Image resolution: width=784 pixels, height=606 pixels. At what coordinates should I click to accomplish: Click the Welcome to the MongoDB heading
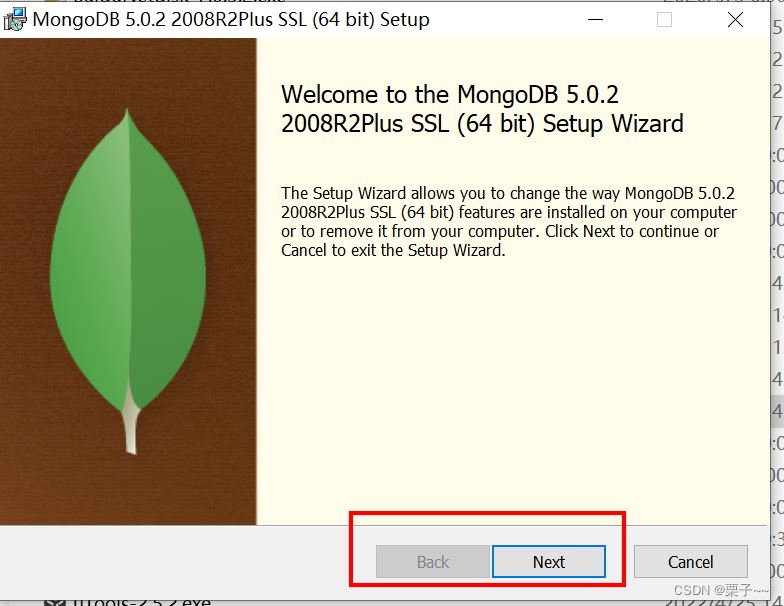tap(482, 109)
